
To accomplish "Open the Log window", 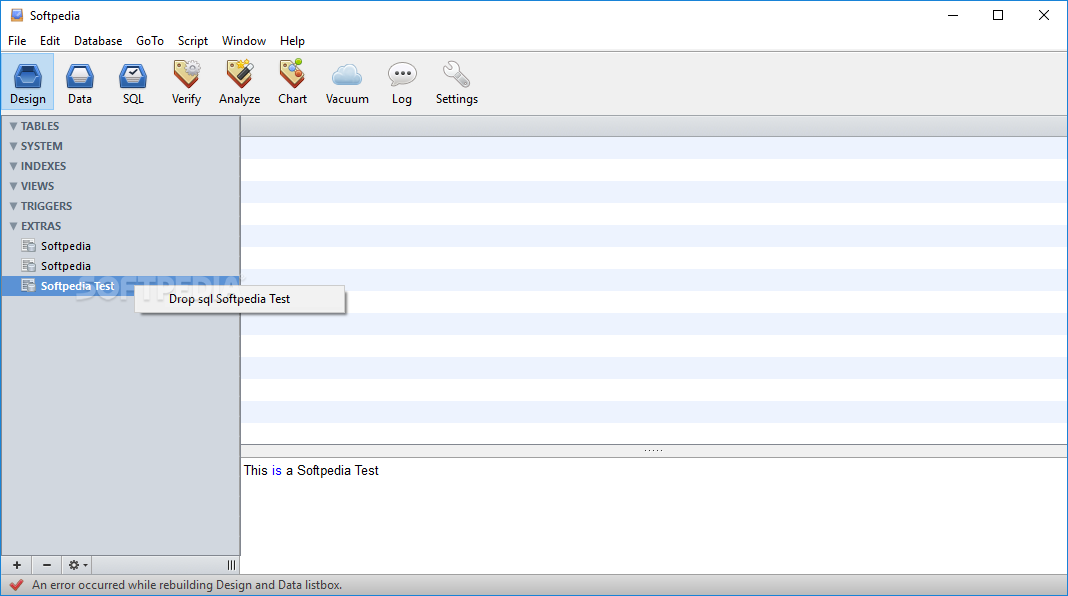I will pos(402,82).
